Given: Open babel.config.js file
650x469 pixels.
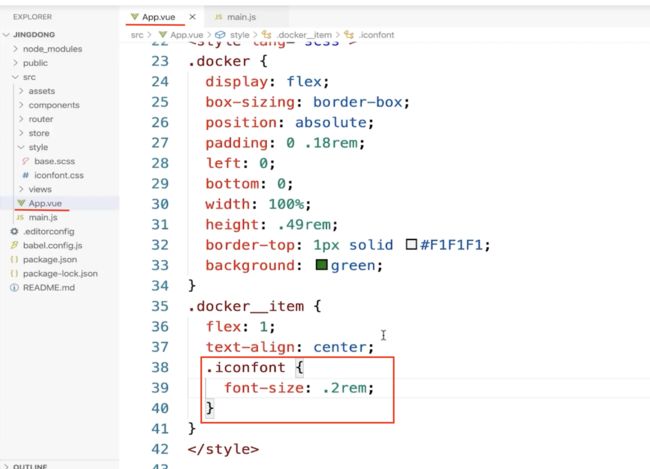Looking at the screenshot, I should pyautogui.click(x=53, y=245).
